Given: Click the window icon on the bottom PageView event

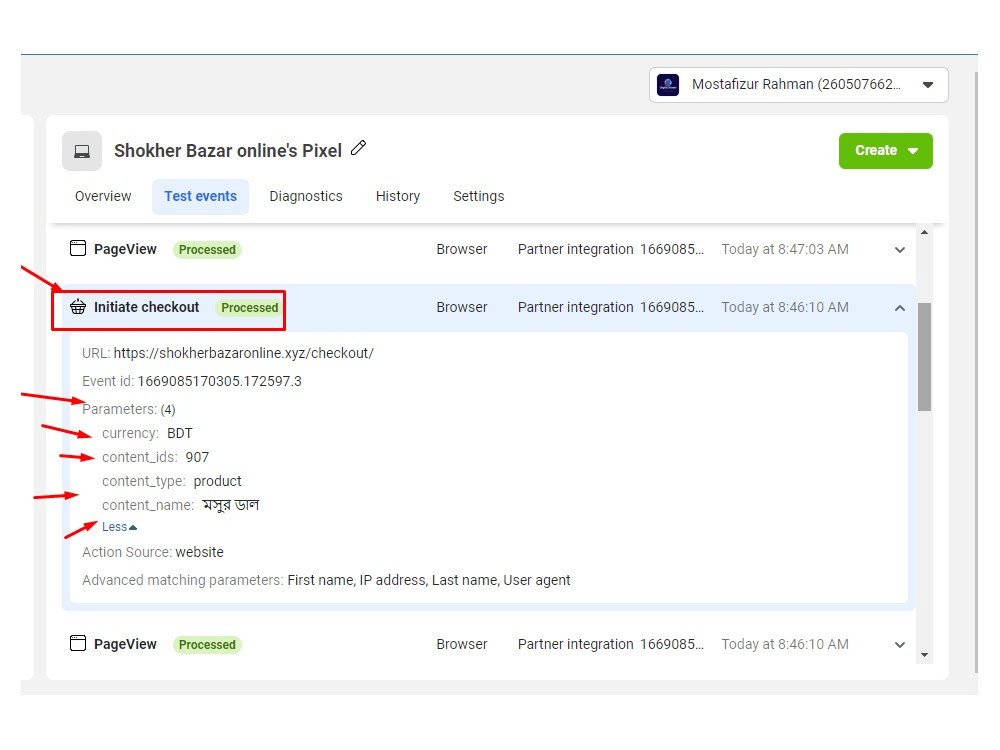Looking at the screenshot, I should pos(78,644).
